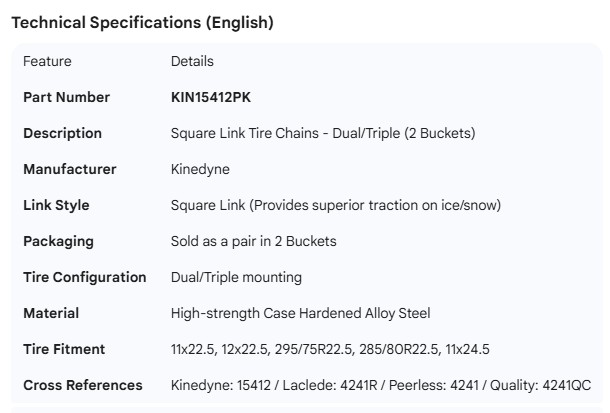Click the Tire Configuration row label

(x=84, y=277)
